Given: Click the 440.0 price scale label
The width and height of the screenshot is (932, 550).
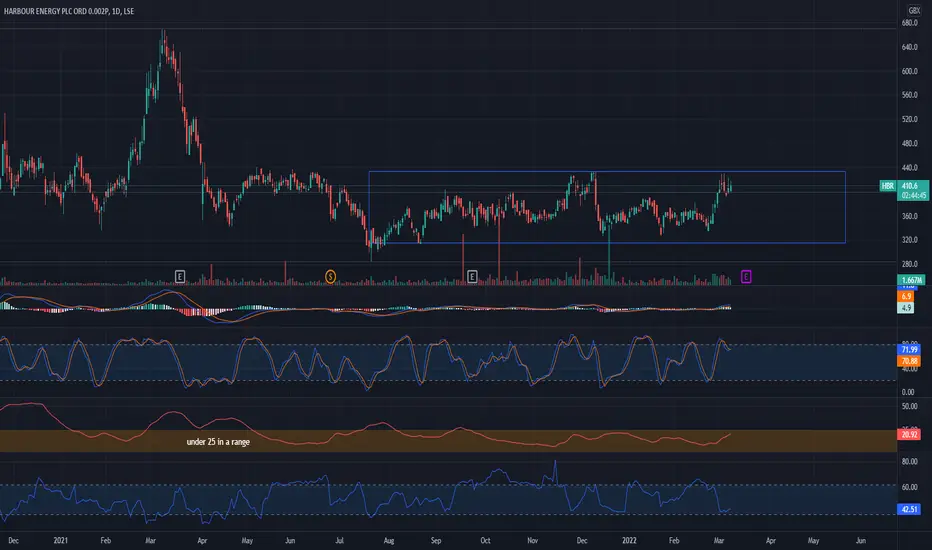Looking at the screenshot, I should 910,168.
